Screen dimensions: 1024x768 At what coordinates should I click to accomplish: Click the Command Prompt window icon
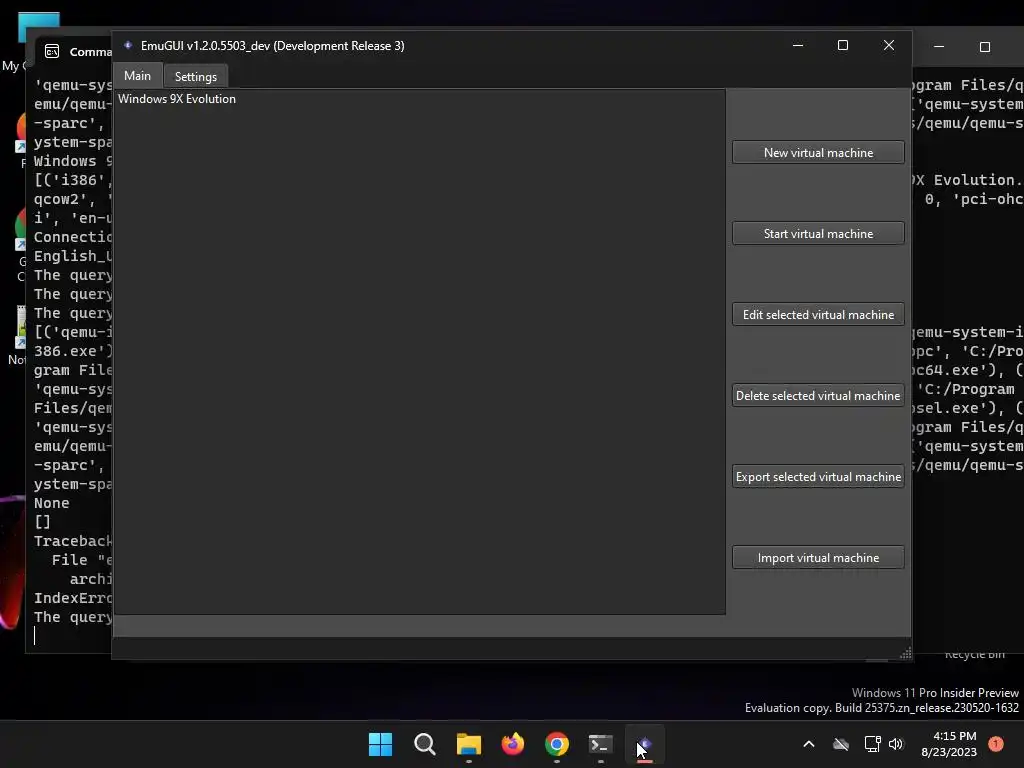click(x=52, y=51)
